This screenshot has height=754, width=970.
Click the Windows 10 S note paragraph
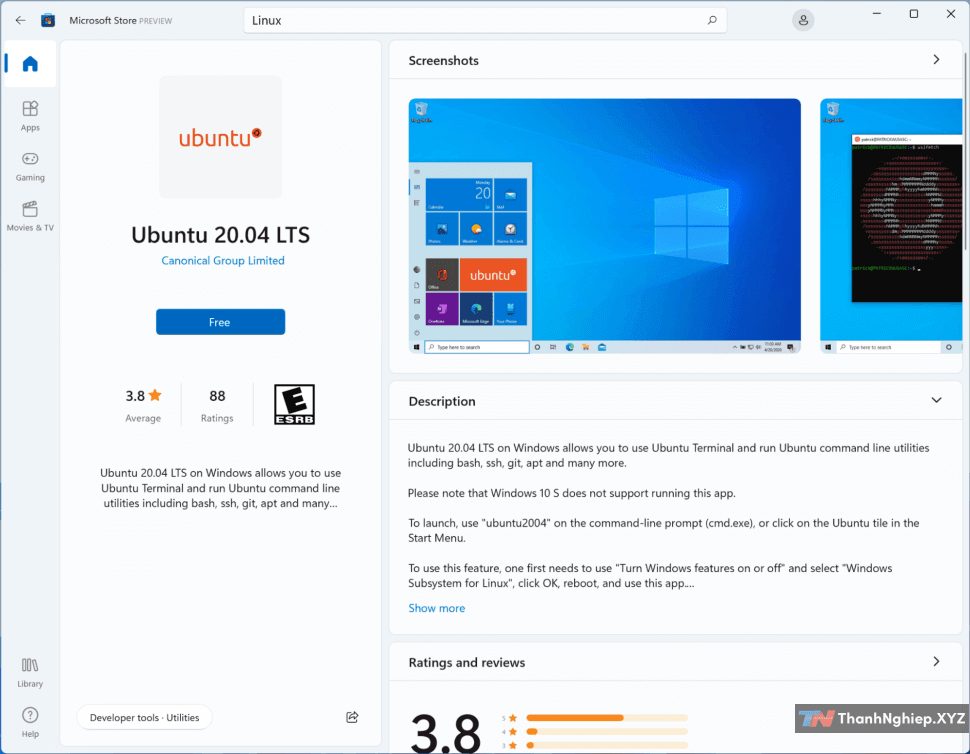pyautogui.click(x=572, y=493)
